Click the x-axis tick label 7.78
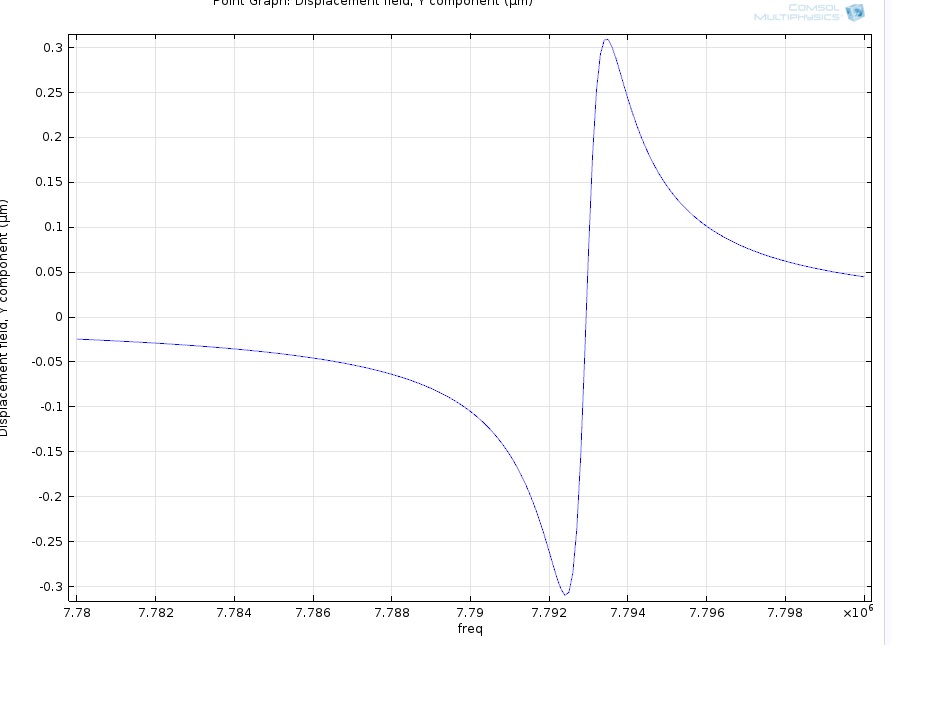 (77, 612)
